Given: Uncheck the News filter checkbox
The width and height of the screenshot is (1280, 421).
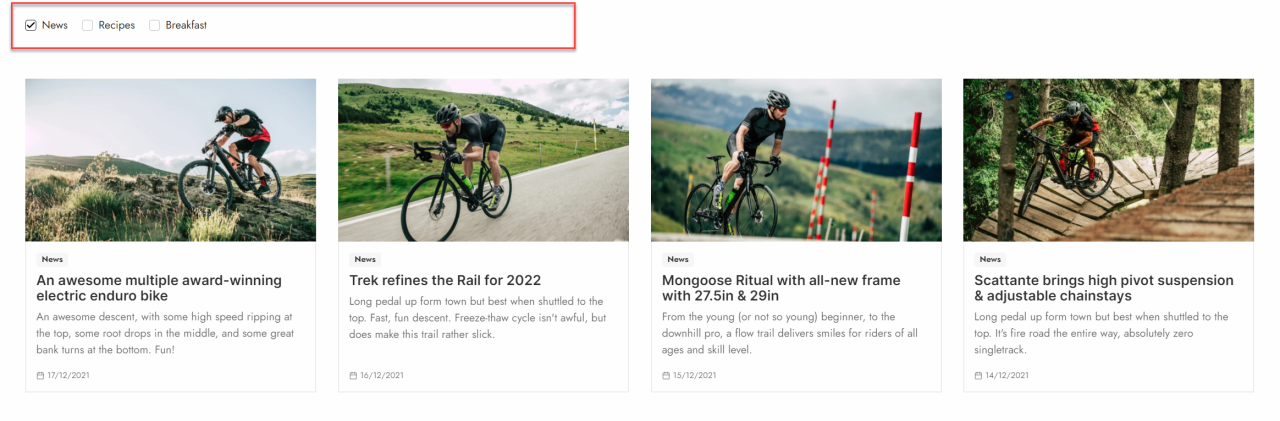Looking at the screenshot, I should click(31, 25).
